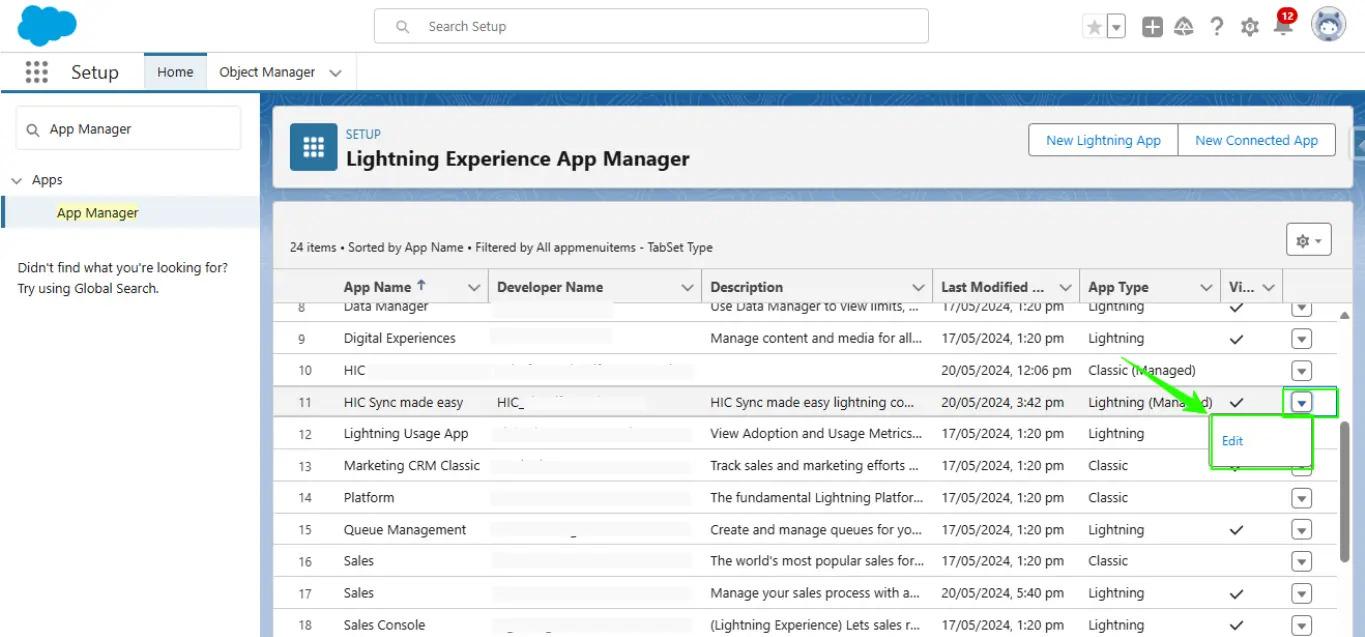This screenshot has height=637, width=1365.
Task: Open App Type column options chevron
Action: pos(1206,288)
